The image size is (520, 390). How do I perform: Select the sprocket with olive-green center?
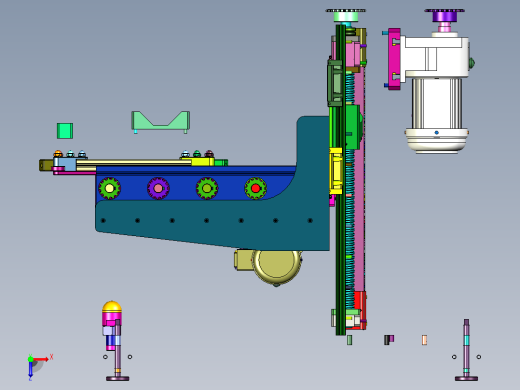207,188
